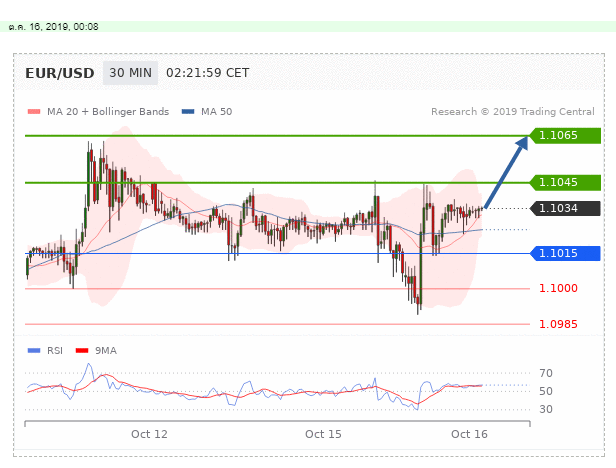Click the red 9MA legend swatch
Screen dimensions: 616x468
tap(86, 350)
